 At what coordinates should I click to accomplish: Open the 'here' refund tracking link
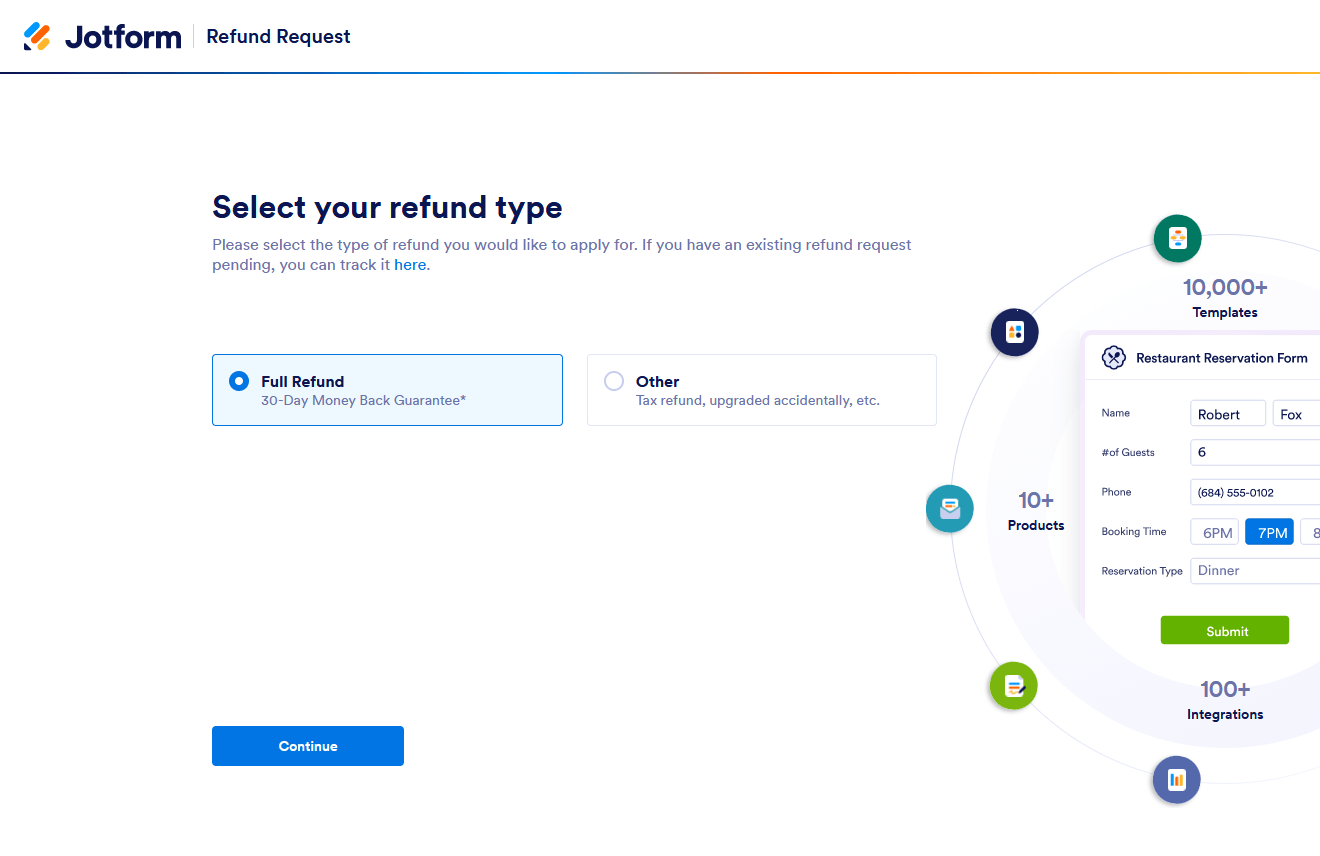[410, 265]
